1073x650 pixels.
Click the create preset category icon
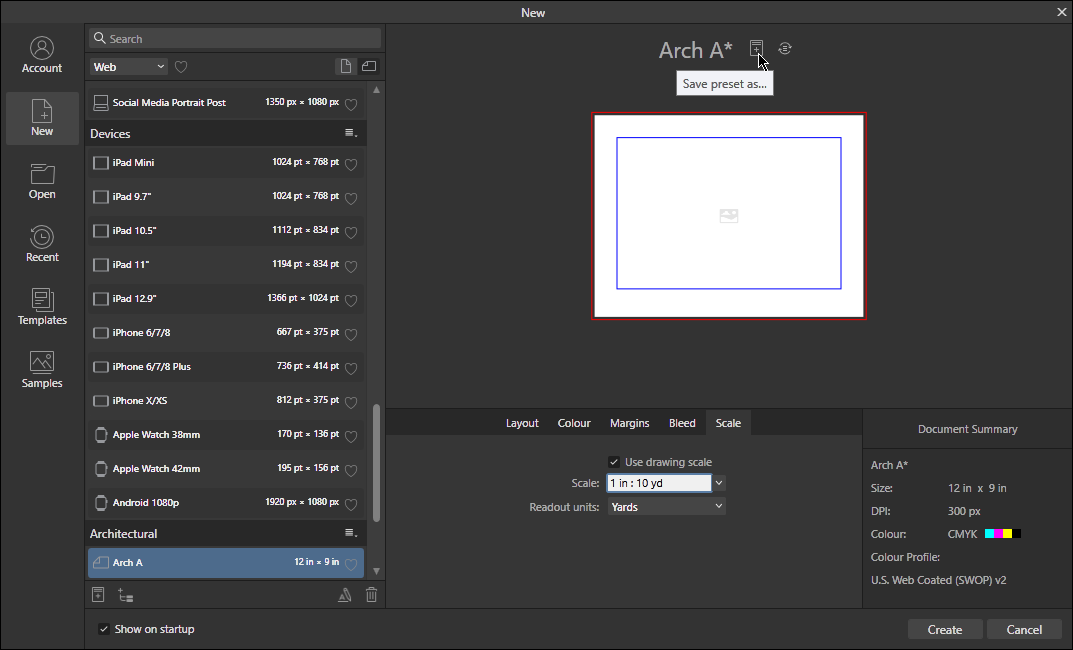tap(125, 594)
